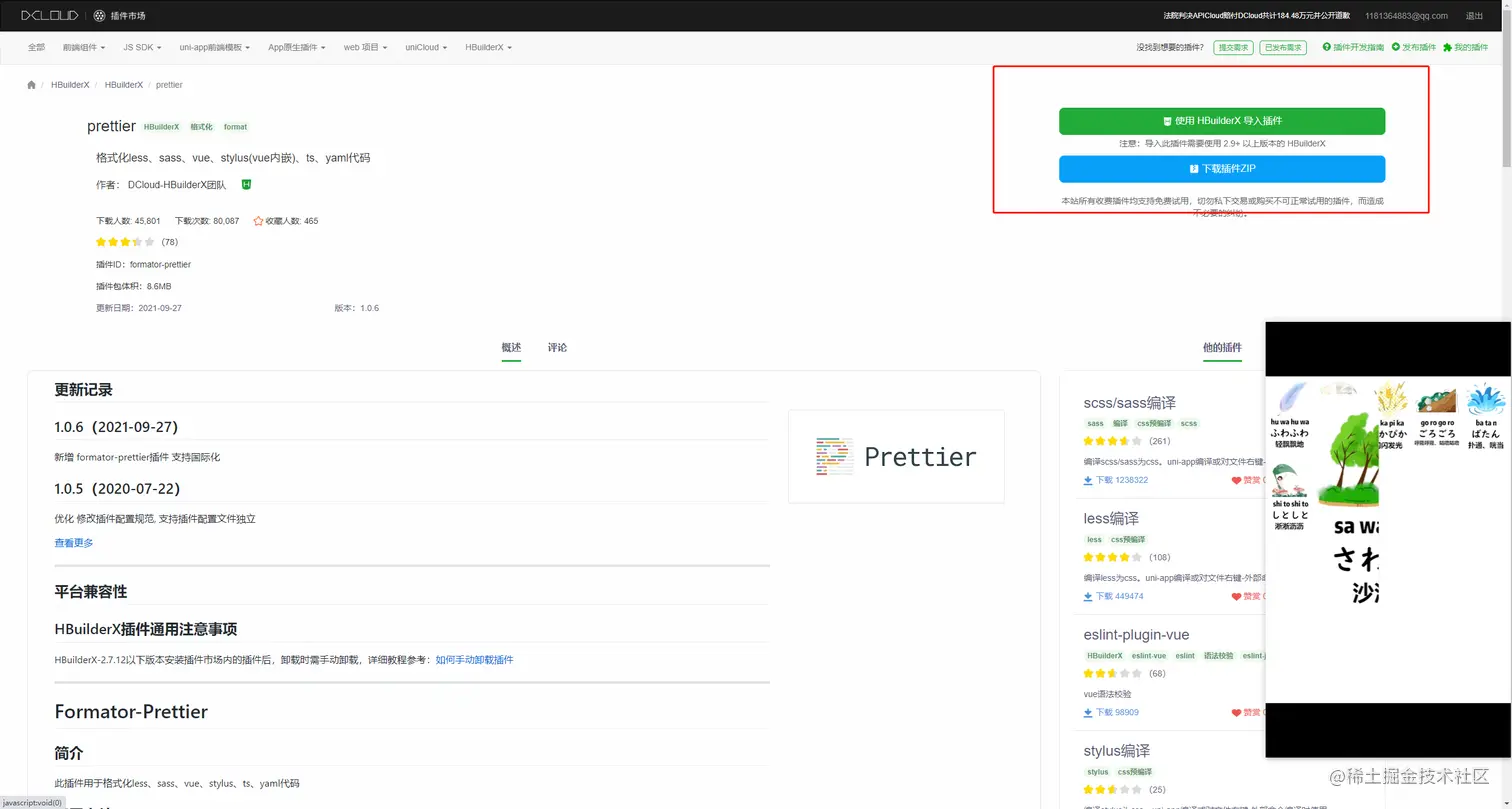Viewport: 1512px width, 809px height.
Task: Click the 发布插件 plus icon
Action: coord(1396,47)
